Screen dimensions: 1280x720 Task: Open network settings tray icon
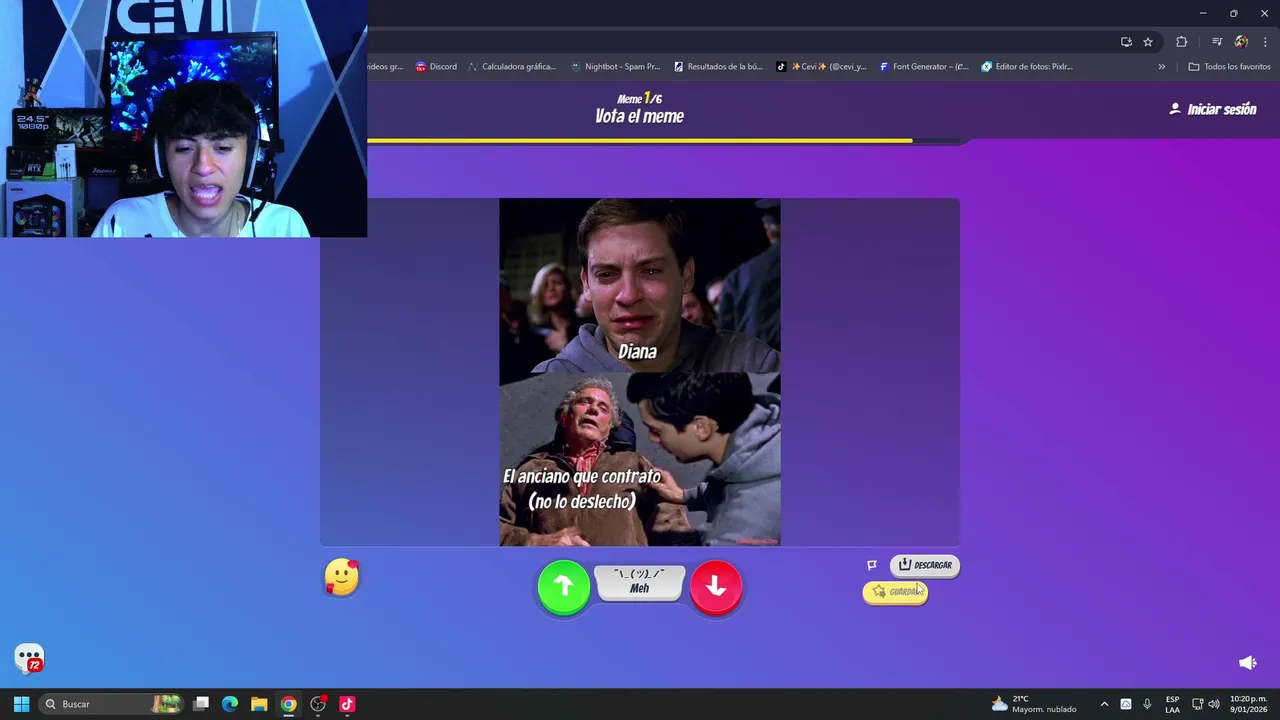[1198, 704]
